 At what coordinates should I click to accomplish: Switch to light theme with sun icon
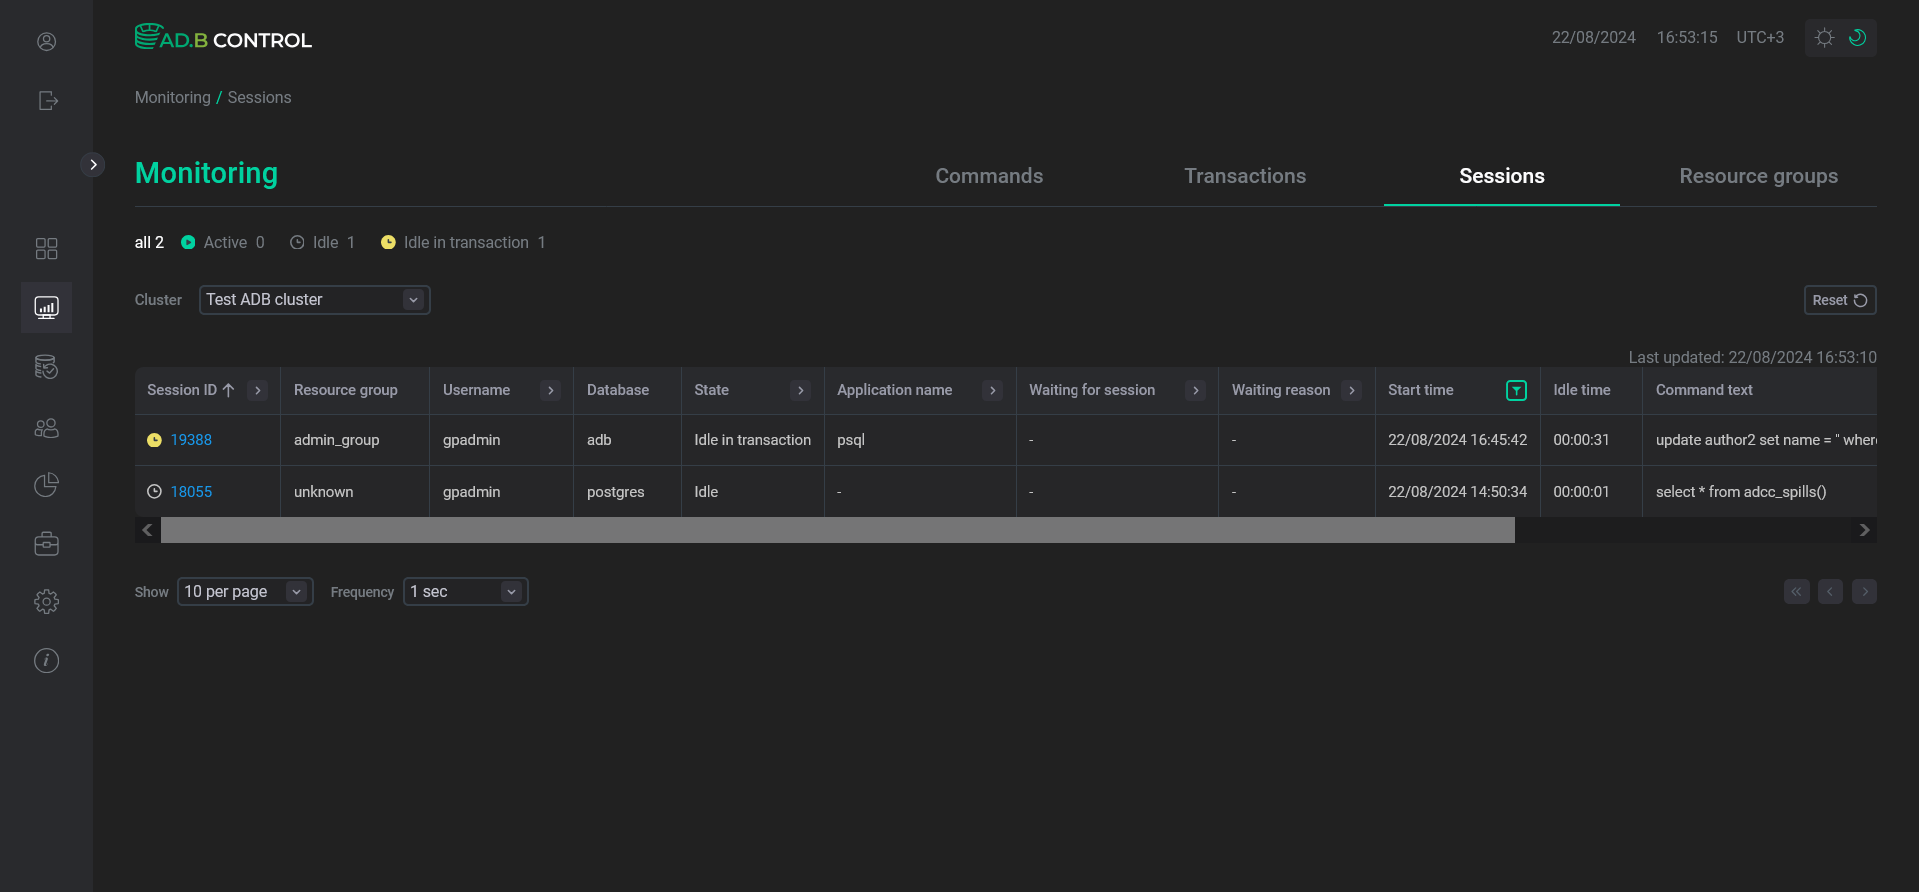pyautogui.click(x=1824, y=38)
